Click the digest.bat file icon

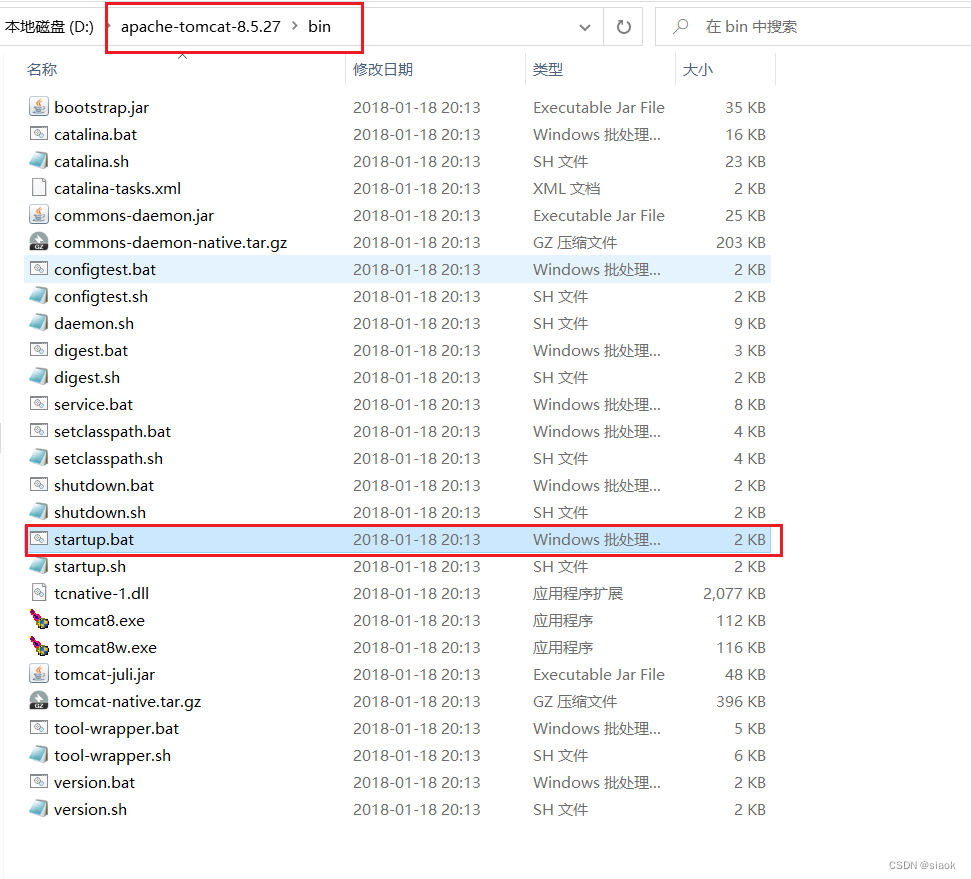tap(38, 350)
